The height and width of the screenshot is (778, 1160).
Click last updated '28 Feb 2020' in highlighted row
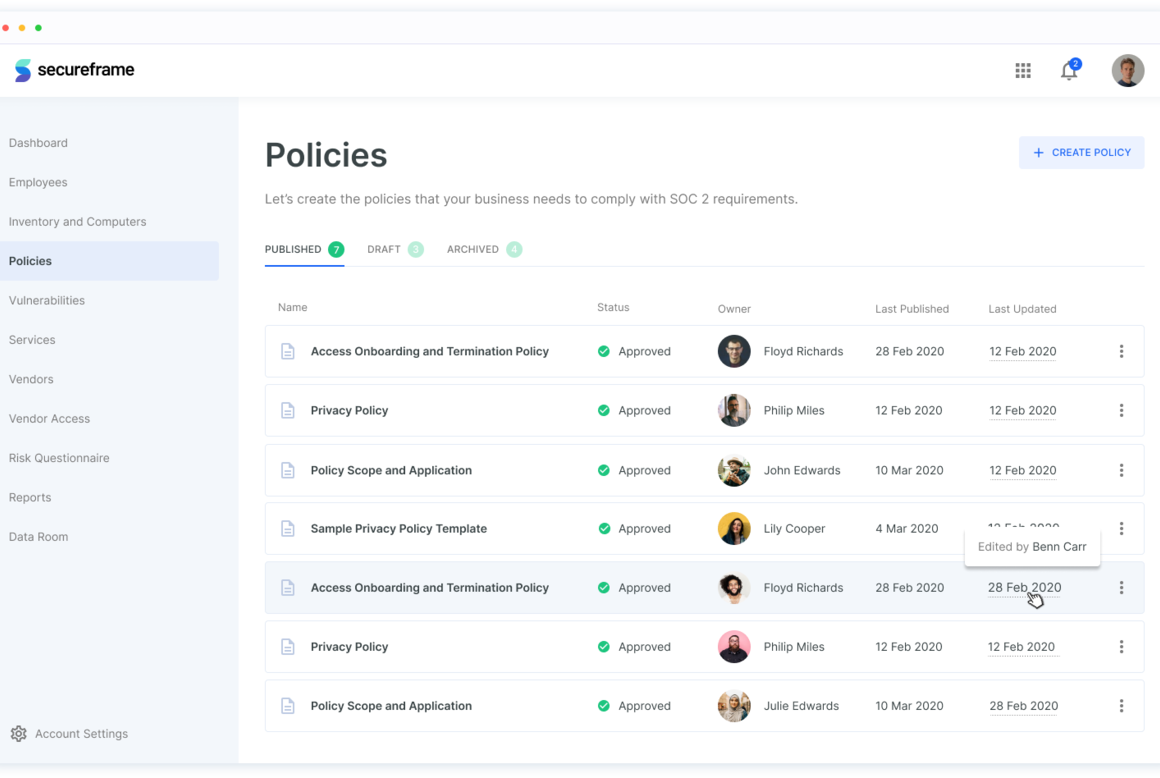pyautogui.click(x=1025, y=588)
